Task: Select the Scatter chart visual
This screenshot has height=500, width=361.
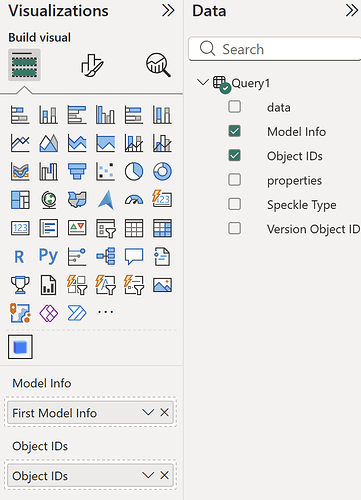Action: 105,171
